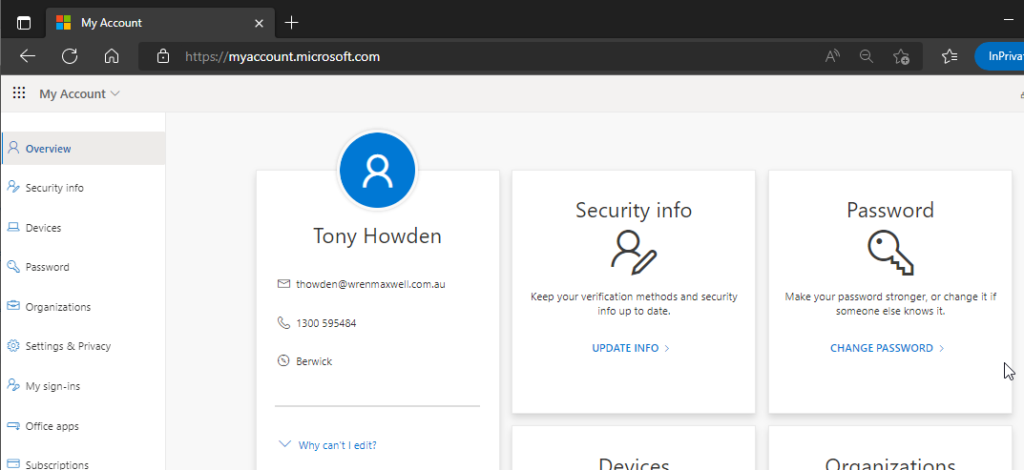
Task: Click the Tony Howden profile avatar
Action: tap(377, 170)
